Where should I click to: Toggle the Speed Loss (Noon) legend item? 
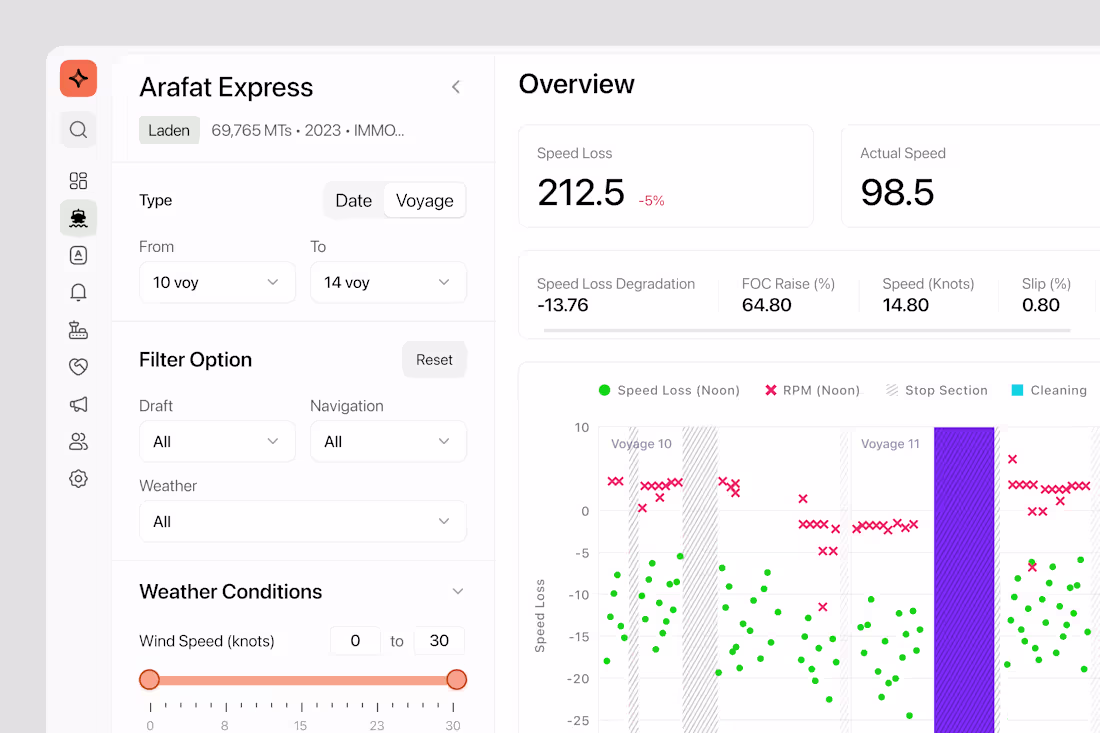click(668, 390)
